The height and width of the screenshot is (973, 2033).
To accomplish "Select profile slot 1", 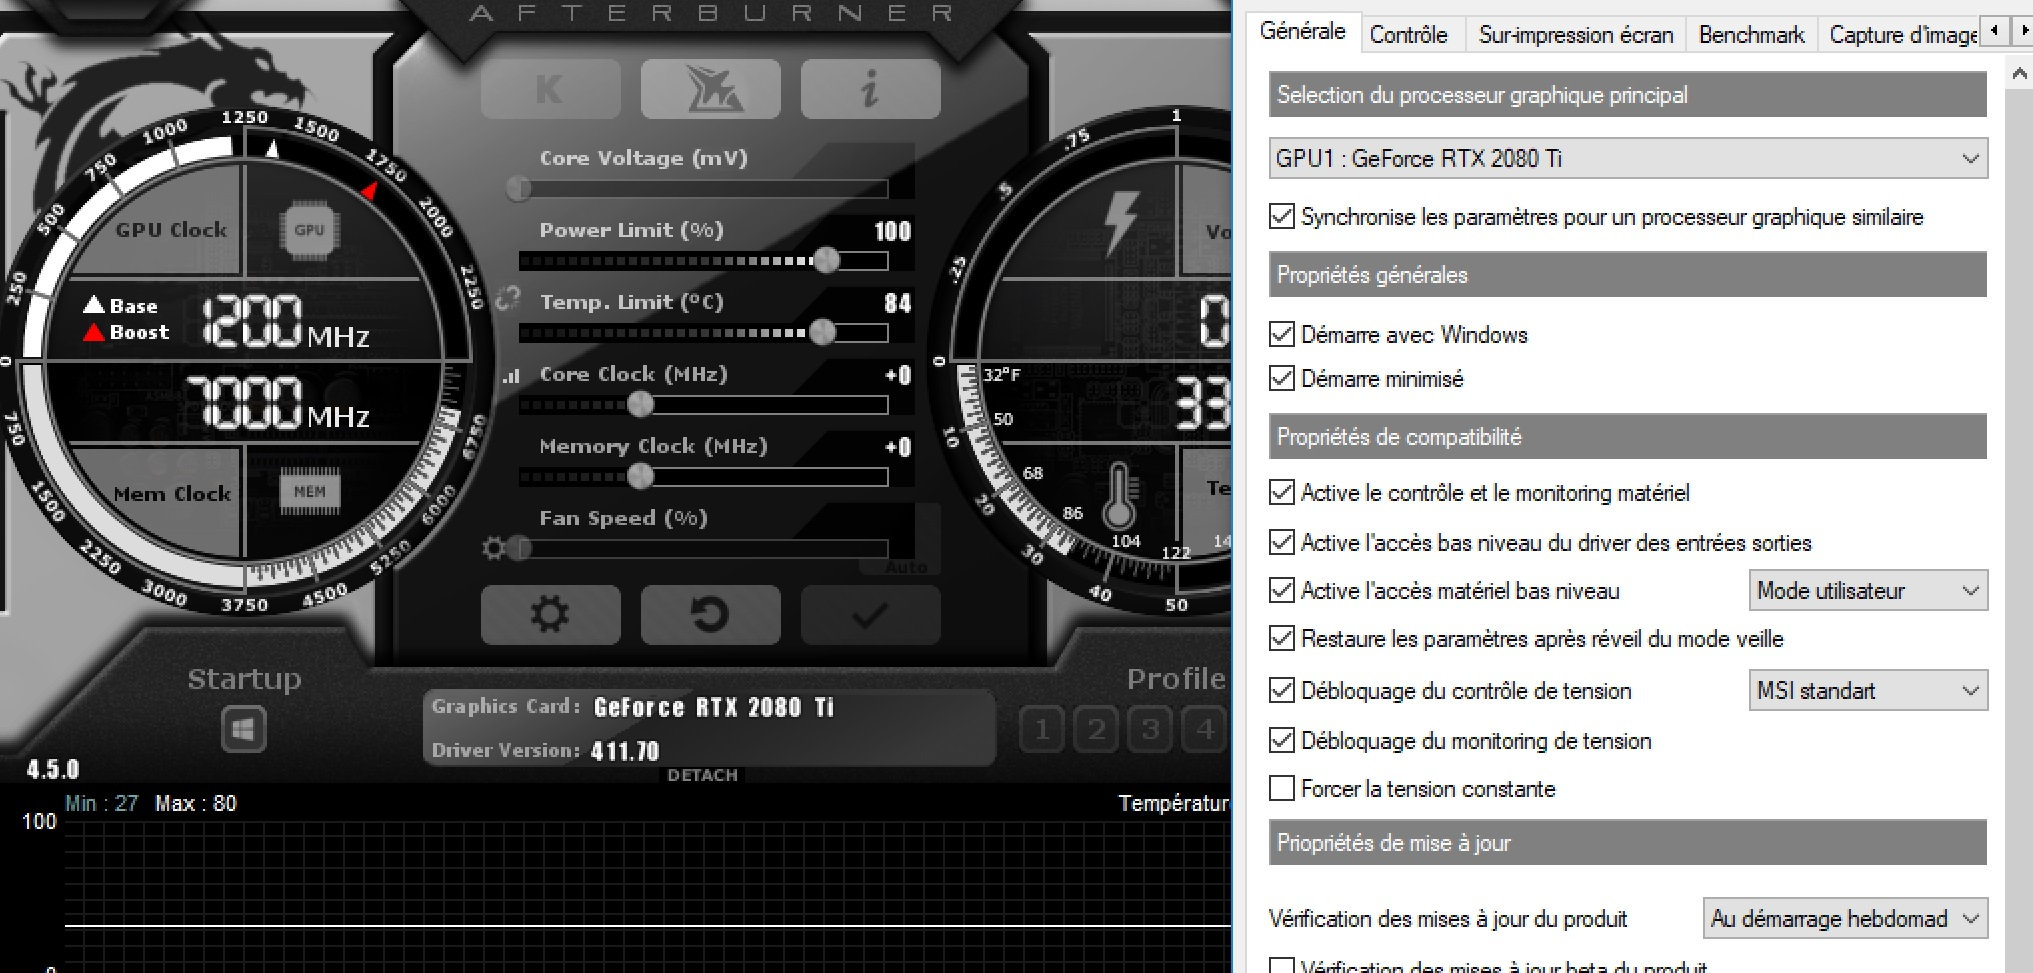I will pyautogui.click(x=1042, y=729).
